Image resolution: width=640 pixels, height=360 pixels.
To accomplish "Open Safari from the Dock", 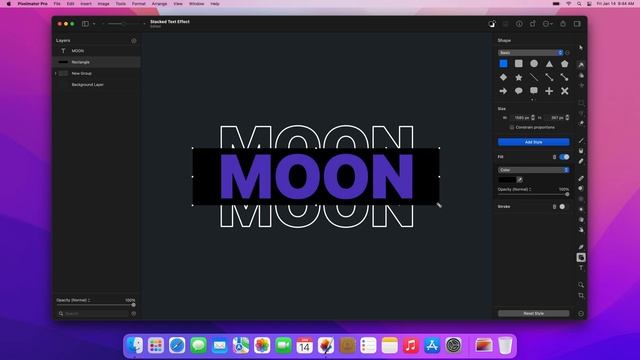I will pos(177,346).
